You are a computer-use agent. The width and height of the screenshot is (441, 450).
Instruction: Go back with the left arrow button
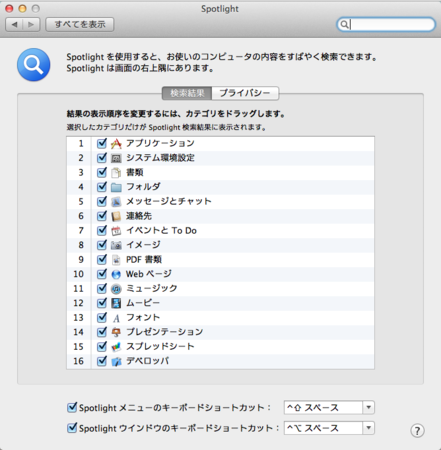click(14, 24)
